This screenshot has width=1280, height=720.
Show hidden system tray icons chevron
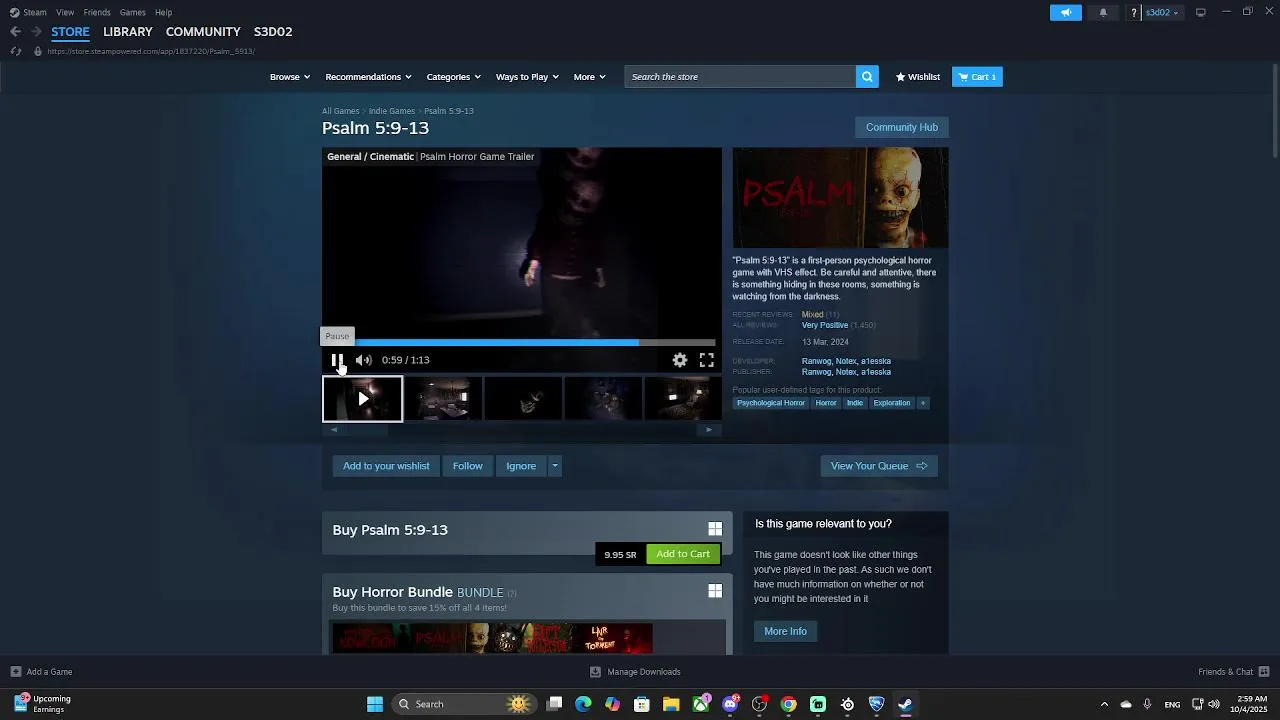click(1104, 704)
